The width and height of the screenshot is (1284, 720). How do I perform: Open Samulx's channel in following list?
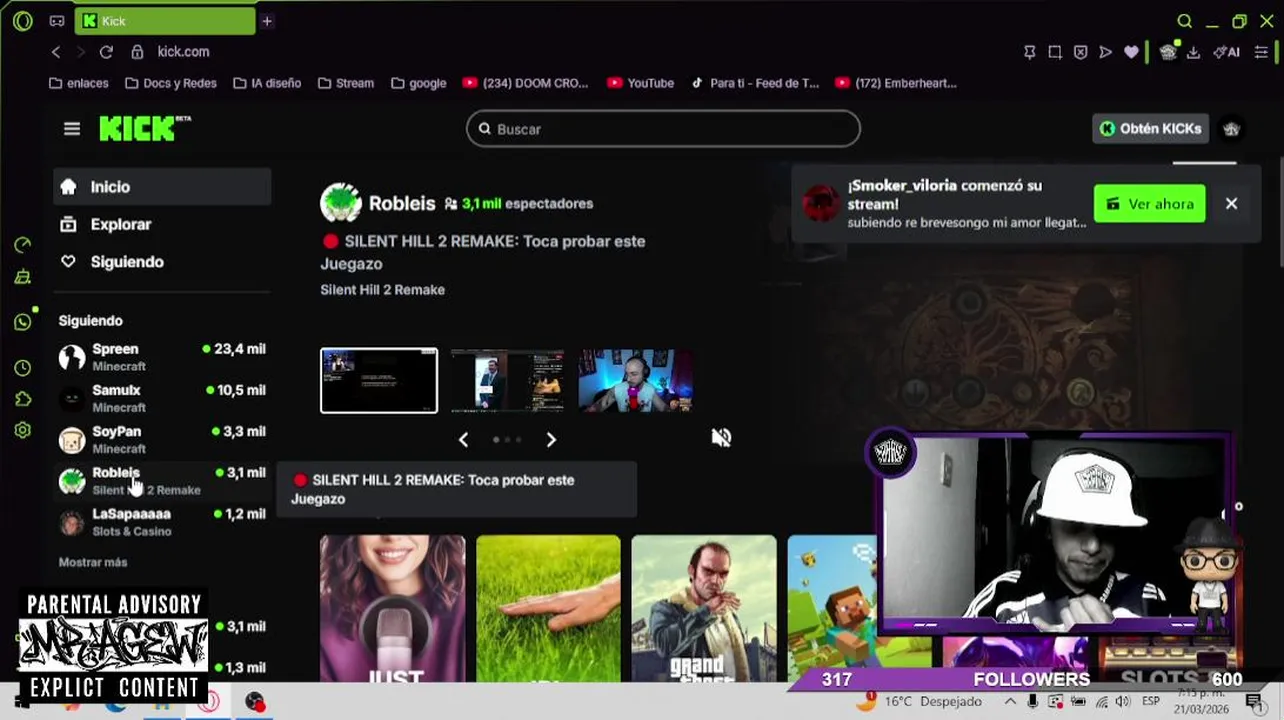point(162,398)
